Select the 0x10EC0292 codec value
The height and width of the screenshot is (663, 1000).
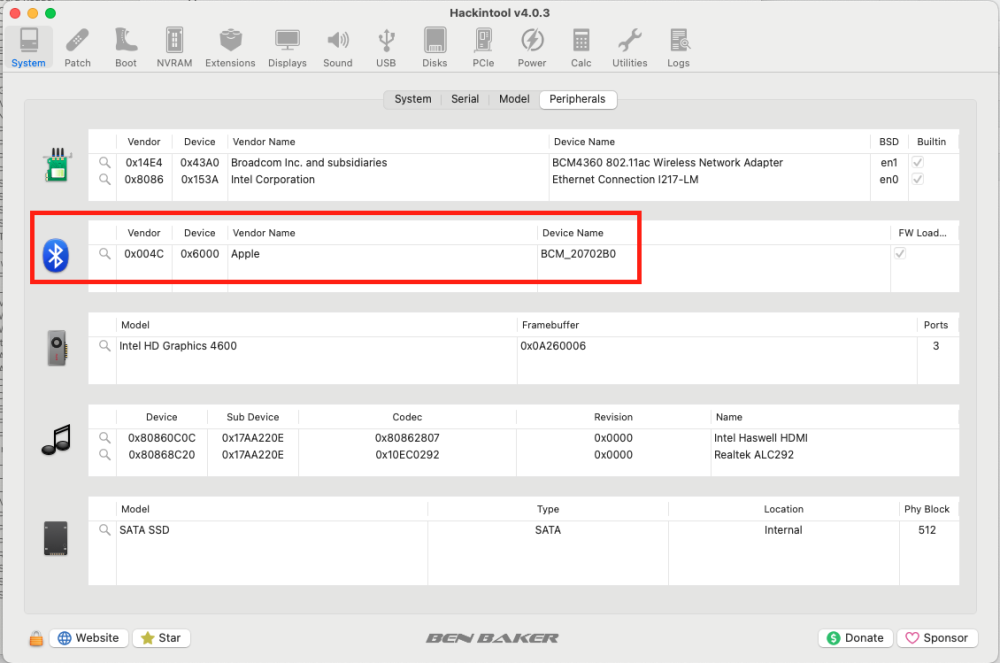pyautogui.click(x=407, y=455)
